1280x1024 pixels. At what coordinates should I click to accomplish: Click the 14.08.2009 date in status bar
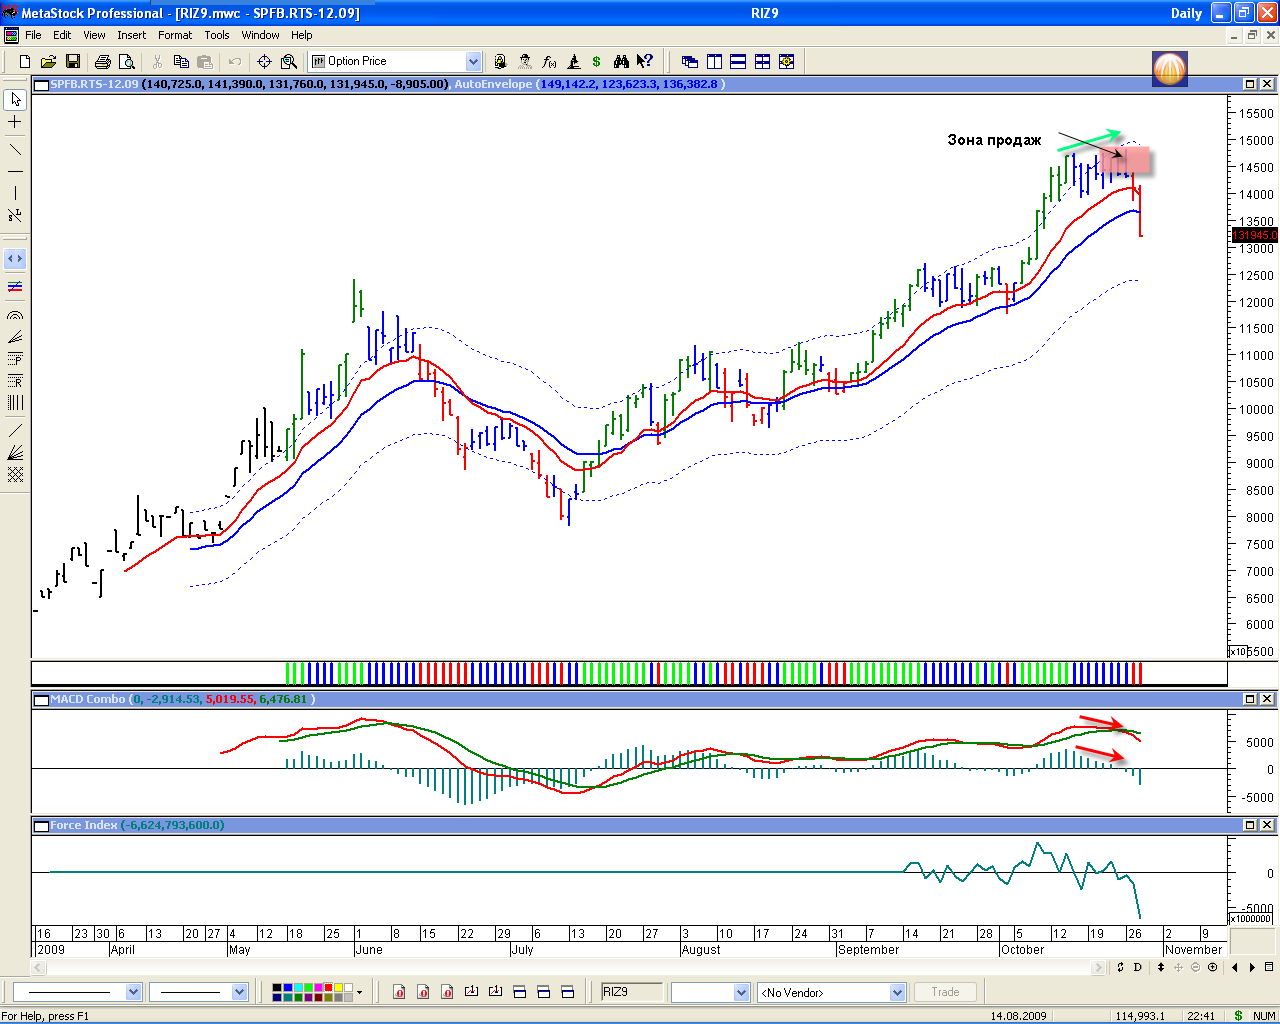[x=1018, y=1016]
